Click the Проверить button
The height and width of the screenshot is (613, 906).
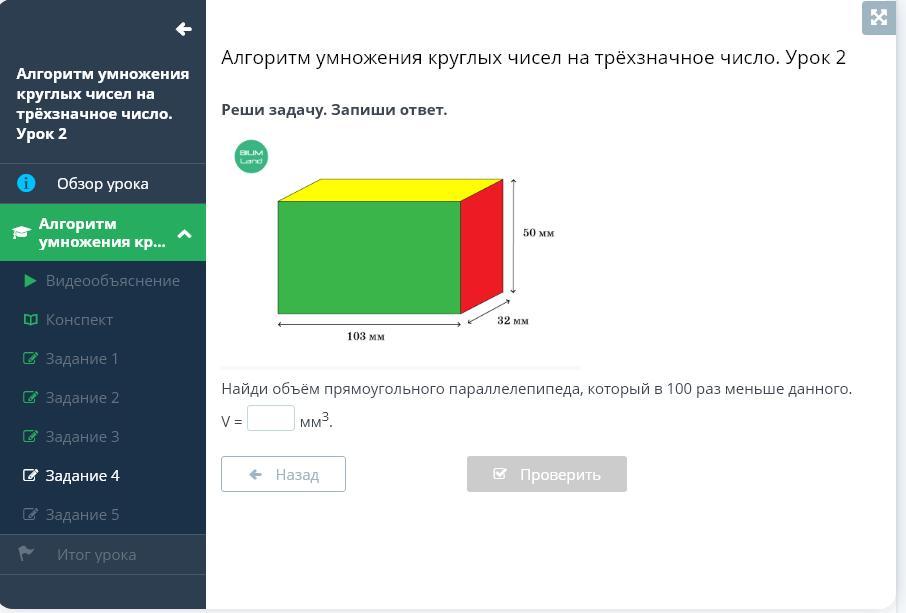547,474
